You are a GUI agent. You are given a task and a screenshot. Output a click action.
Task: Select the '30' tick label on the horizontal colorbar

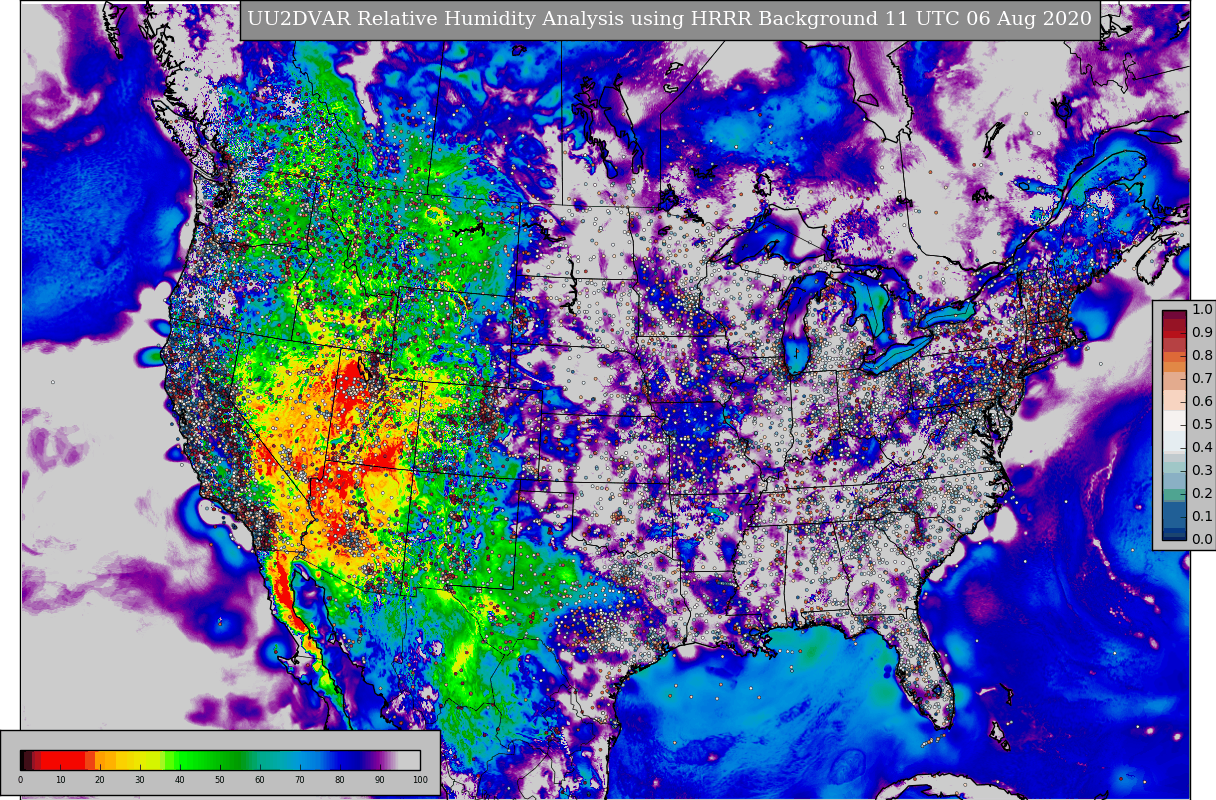[x=140, y=780]
